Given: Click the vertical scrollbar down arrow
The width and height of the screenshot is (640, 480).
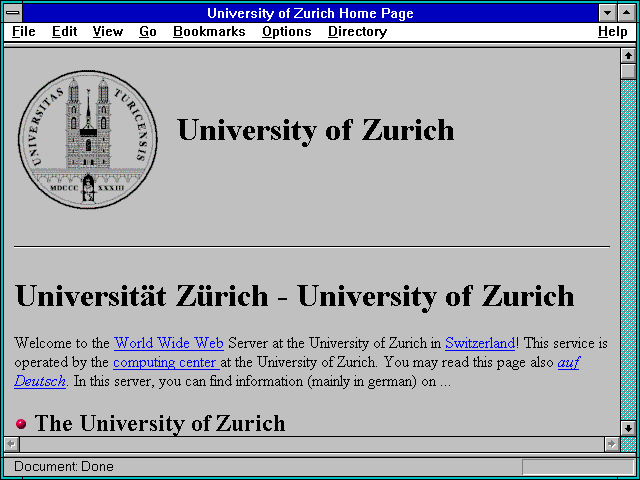Looking at the screenshot, I should [x=629, y=428].
